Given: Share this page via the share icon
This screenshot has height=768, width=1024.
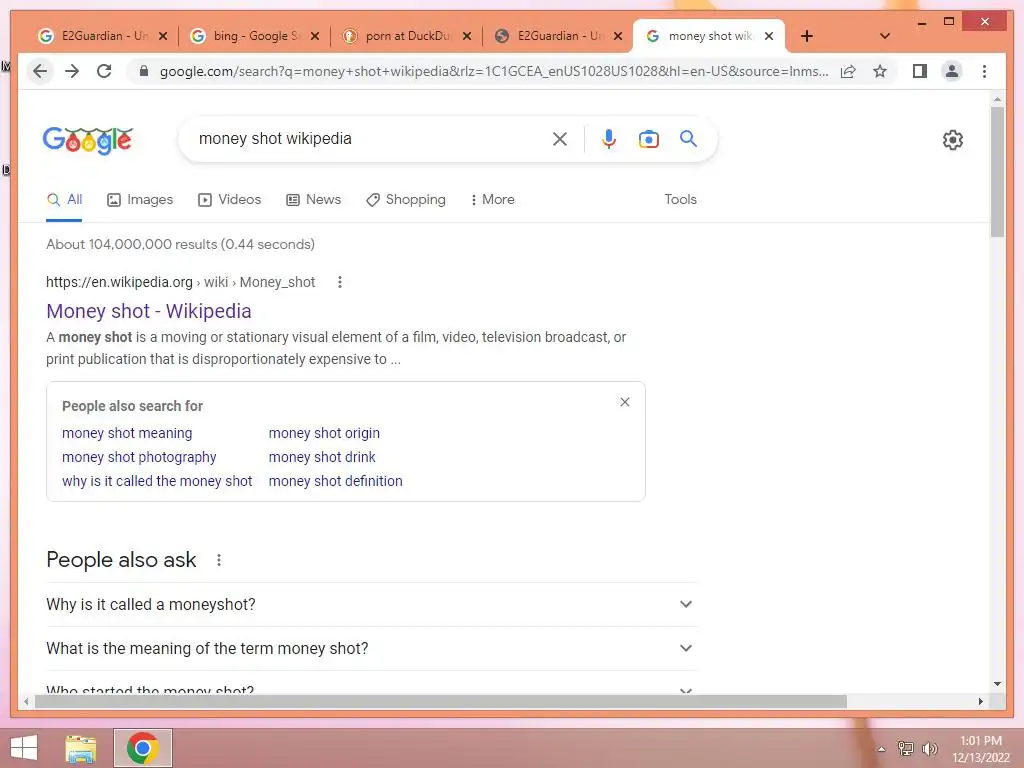Looking at the screenshot, I should pos(848,71).
